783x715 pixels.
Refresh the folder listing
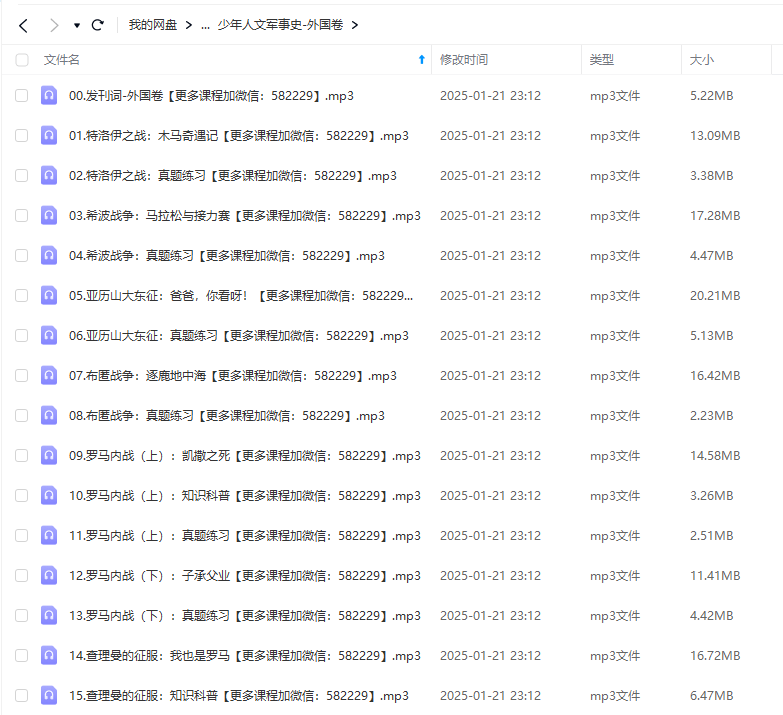click(98, 25)
